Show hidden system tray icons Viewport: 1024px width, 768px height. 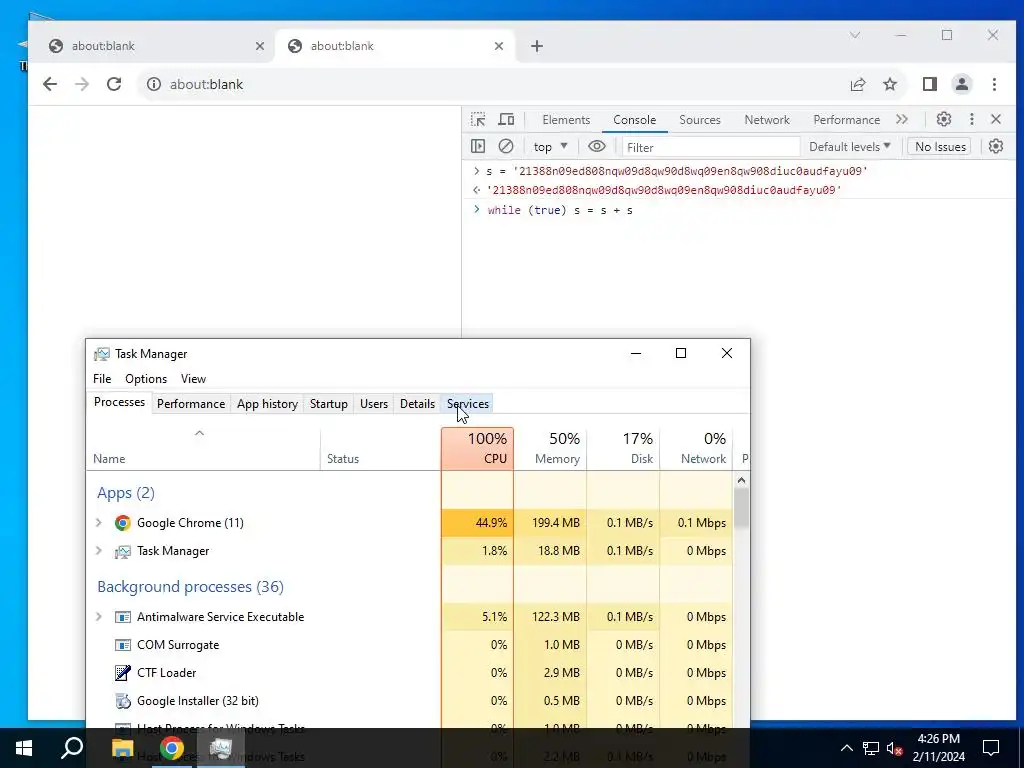tap(846, 748)
